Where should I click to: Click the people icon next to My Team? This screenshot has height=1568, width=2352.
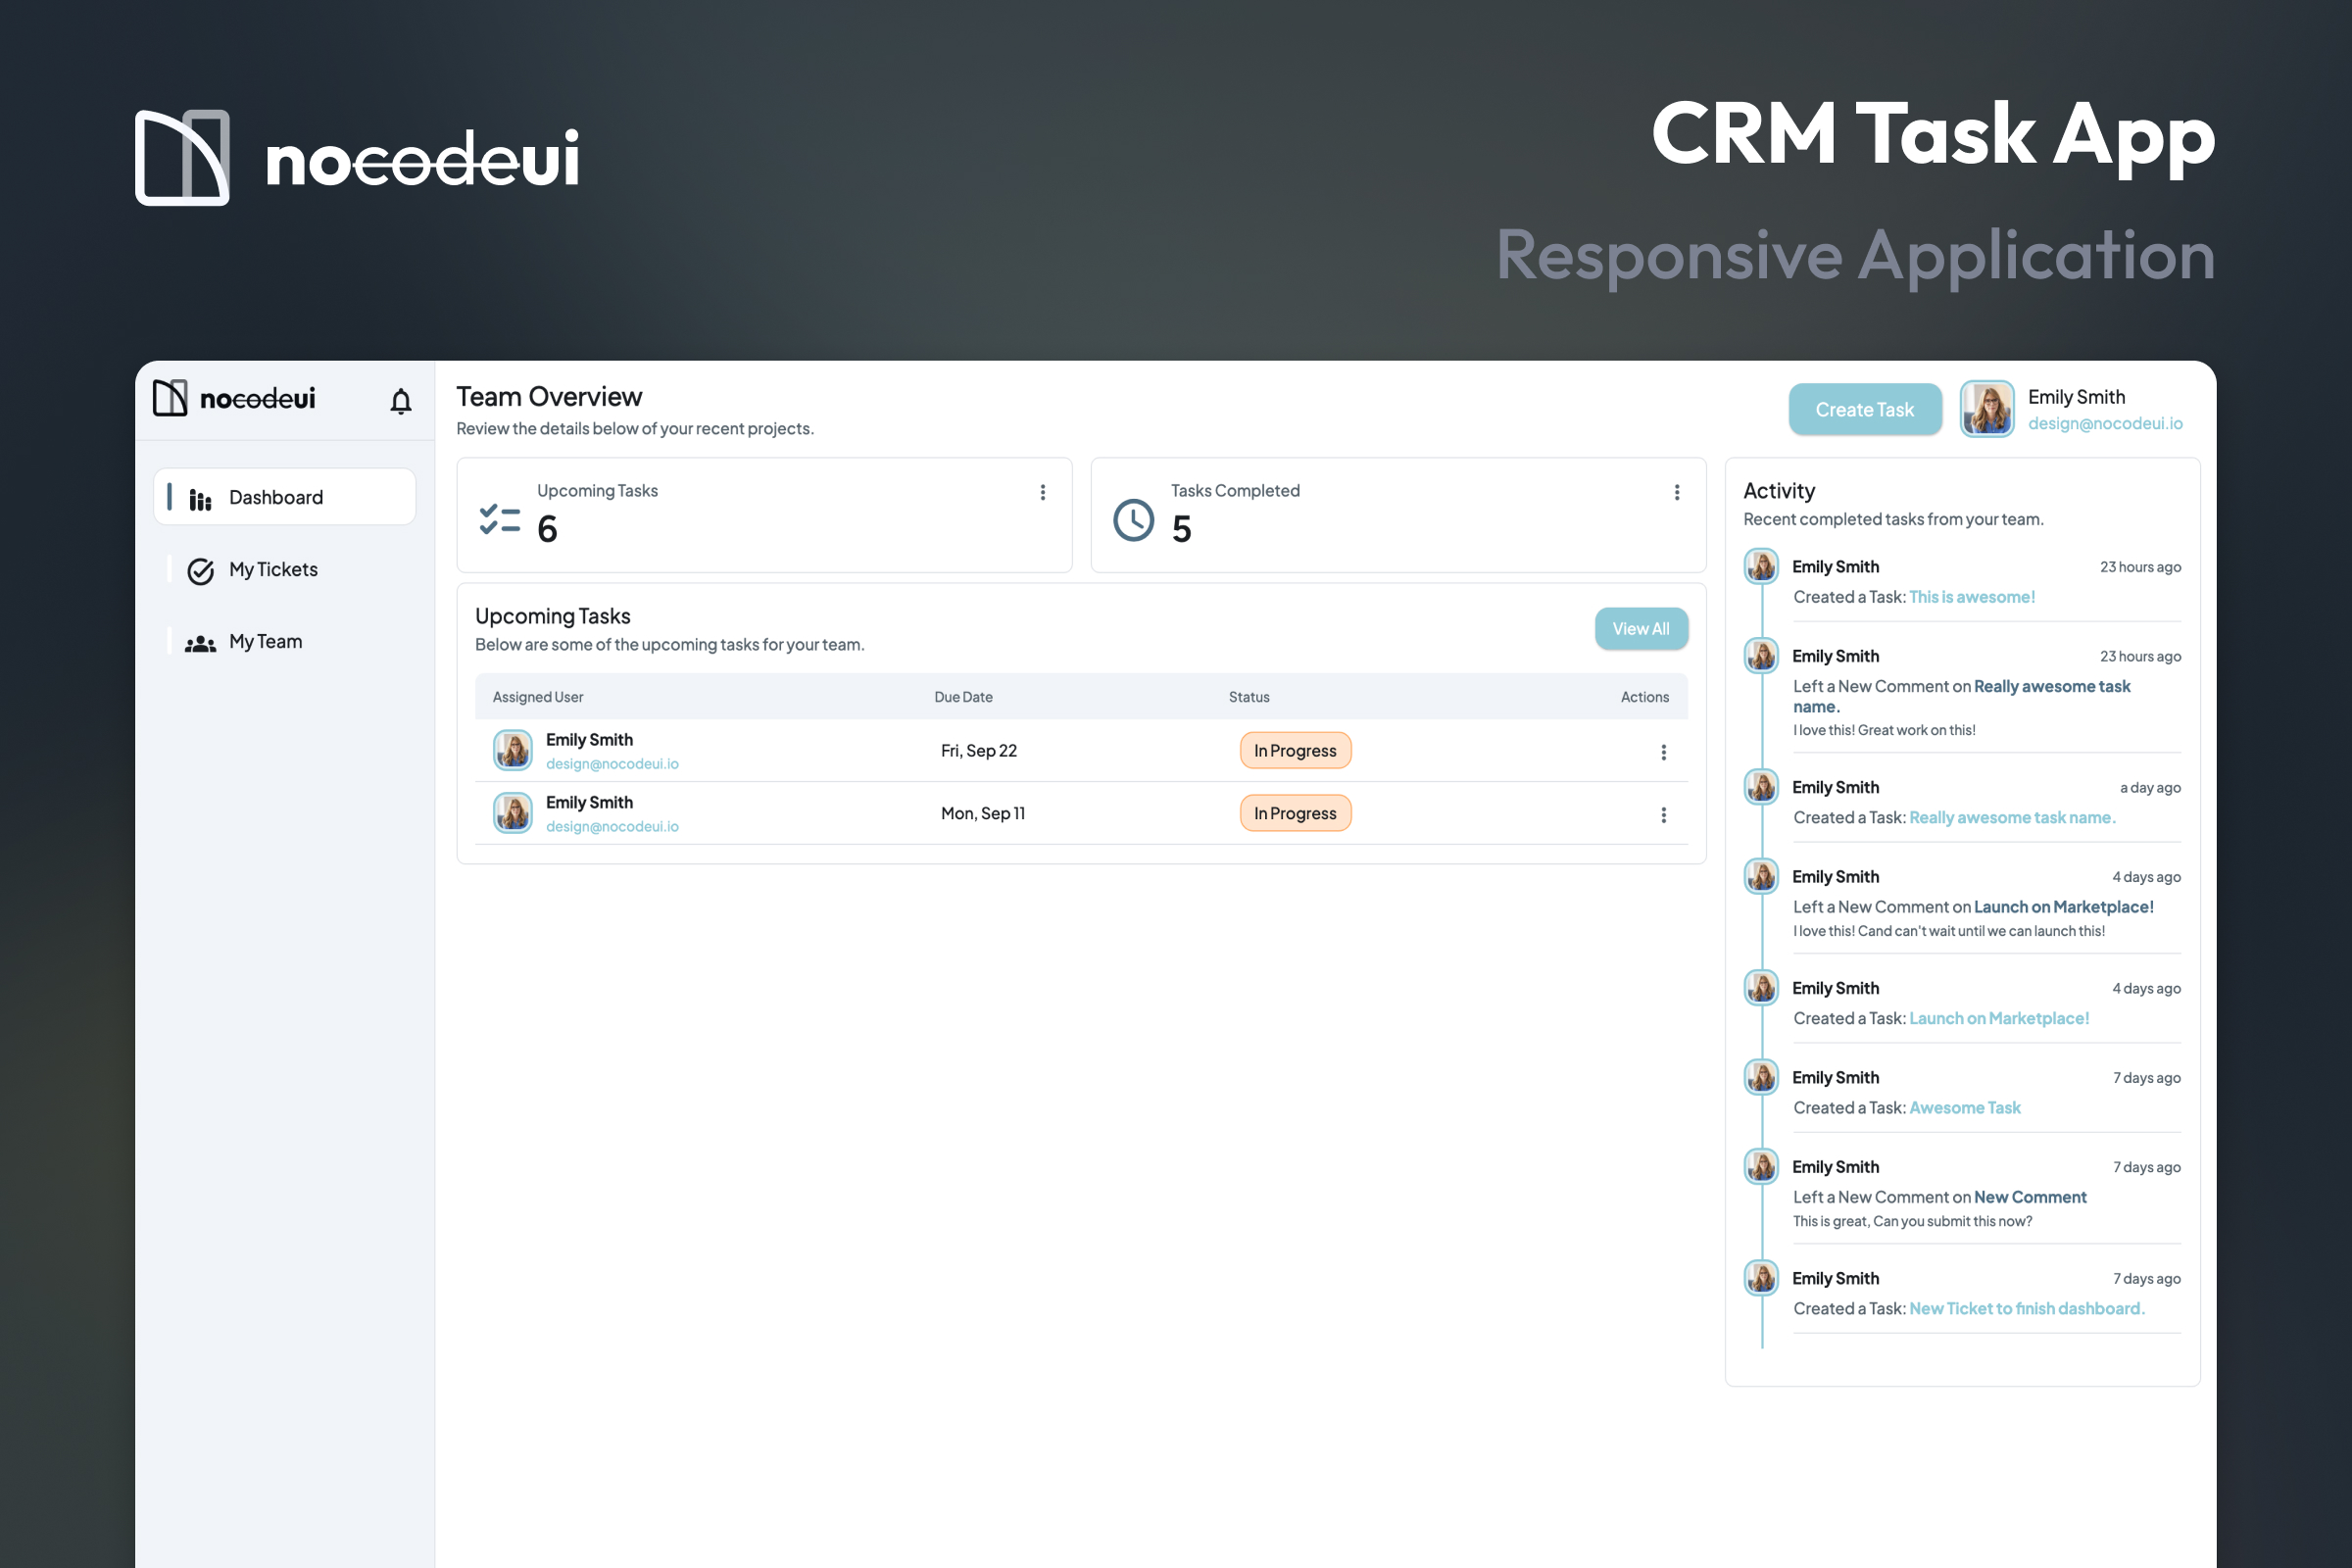(x=200, y=642)
